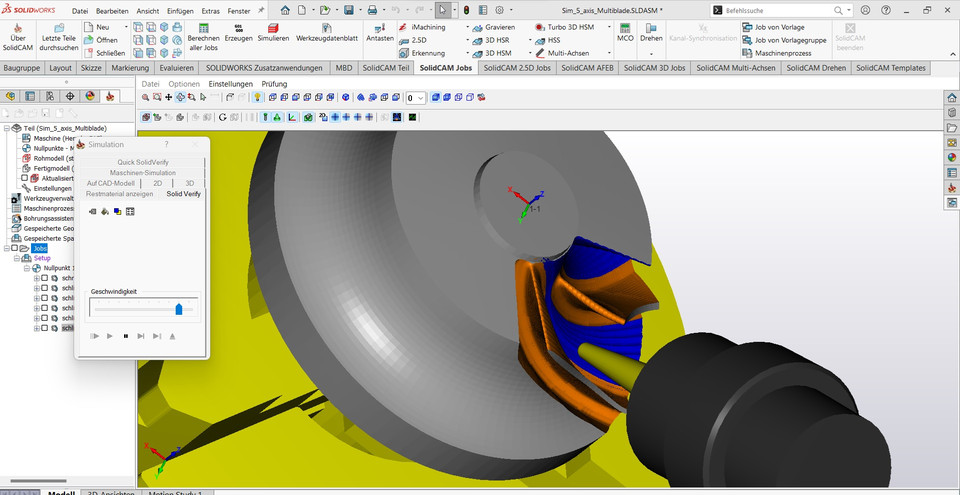Select the Motion Study 1 bottom tab

click(177, 492)
